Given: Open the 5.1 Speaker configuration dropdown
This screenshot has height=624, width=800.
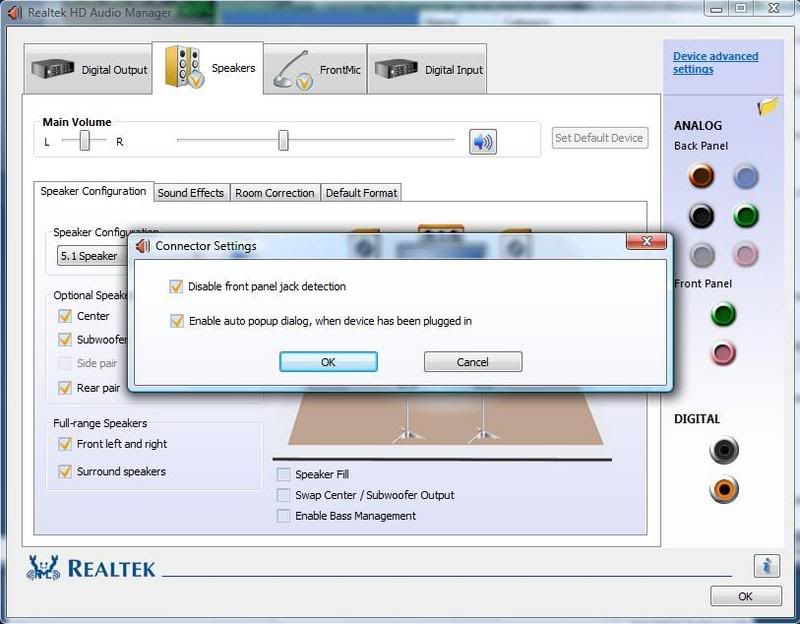Looking at the screenshot, I should [x=92, y=256].
